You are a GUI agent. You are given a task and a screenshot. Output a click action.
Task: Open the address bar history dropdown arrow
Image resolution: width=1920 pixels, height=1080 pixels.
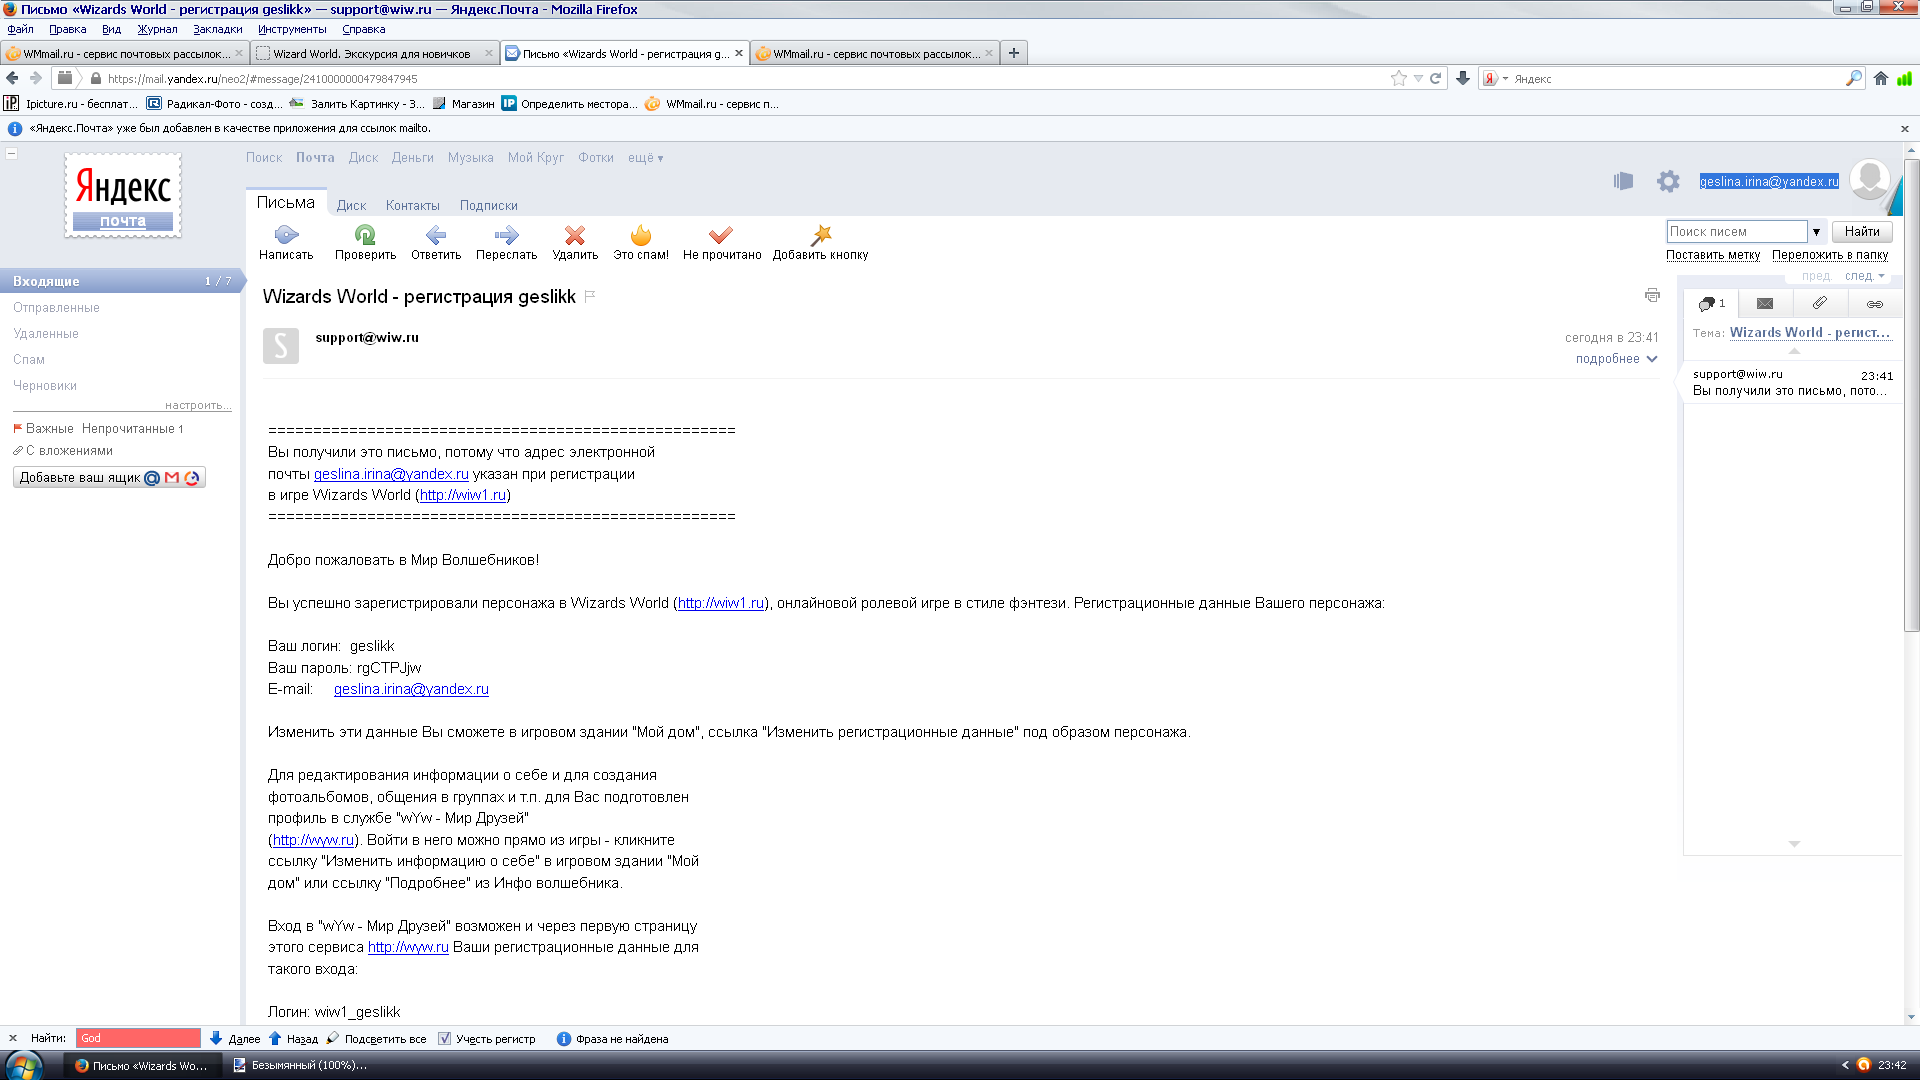click(1418, 78)
